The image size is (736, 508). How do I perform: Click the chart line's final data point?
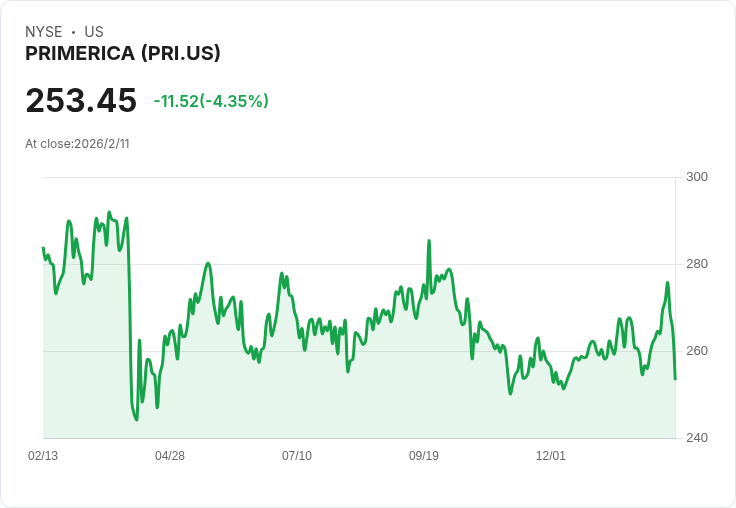pos(675,379)
